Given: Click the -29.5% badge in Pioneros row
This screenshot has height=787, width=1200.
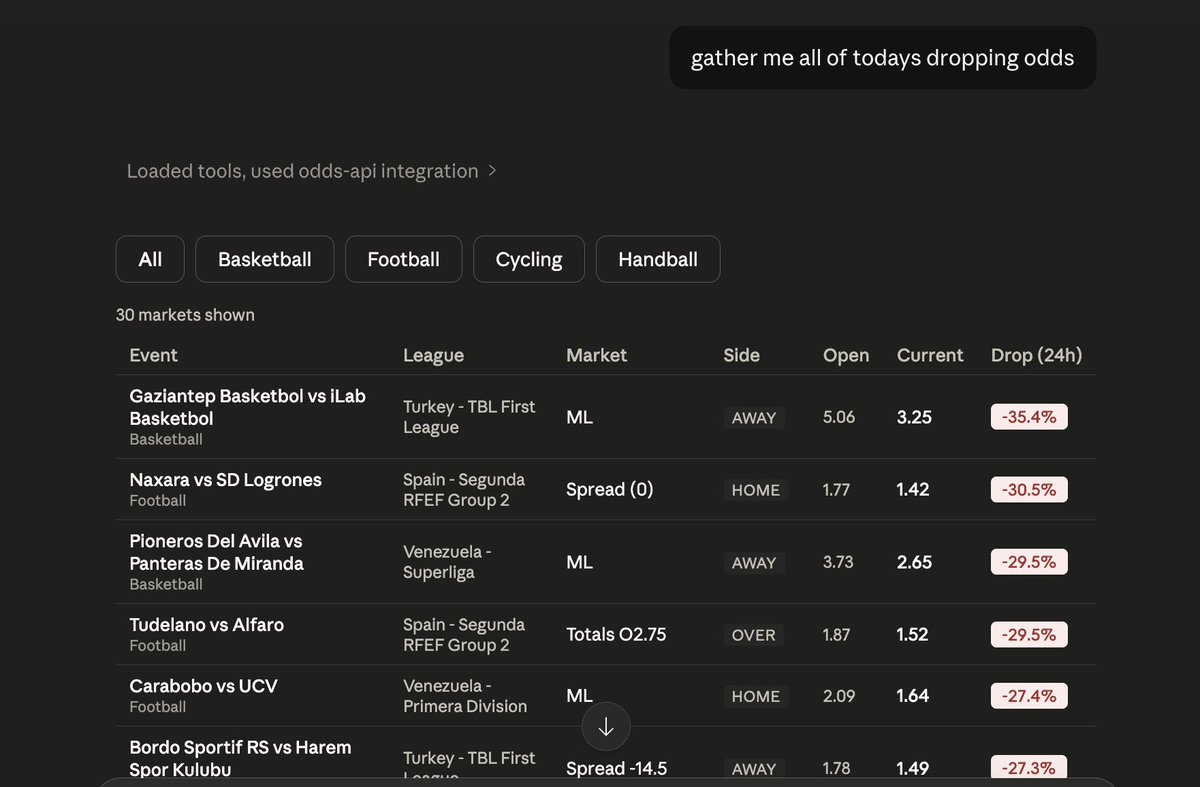Looking at the screenshot, I should [x=1029, y=562].
